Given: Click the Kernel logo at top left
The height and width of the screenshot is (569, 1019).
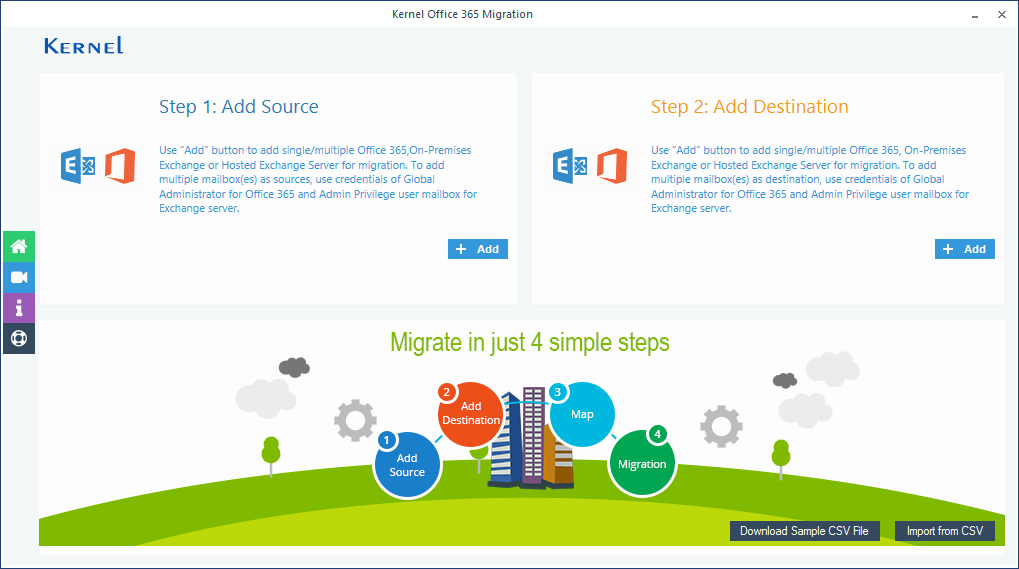Looking at the screenshot, I should (x=84, y=46).
